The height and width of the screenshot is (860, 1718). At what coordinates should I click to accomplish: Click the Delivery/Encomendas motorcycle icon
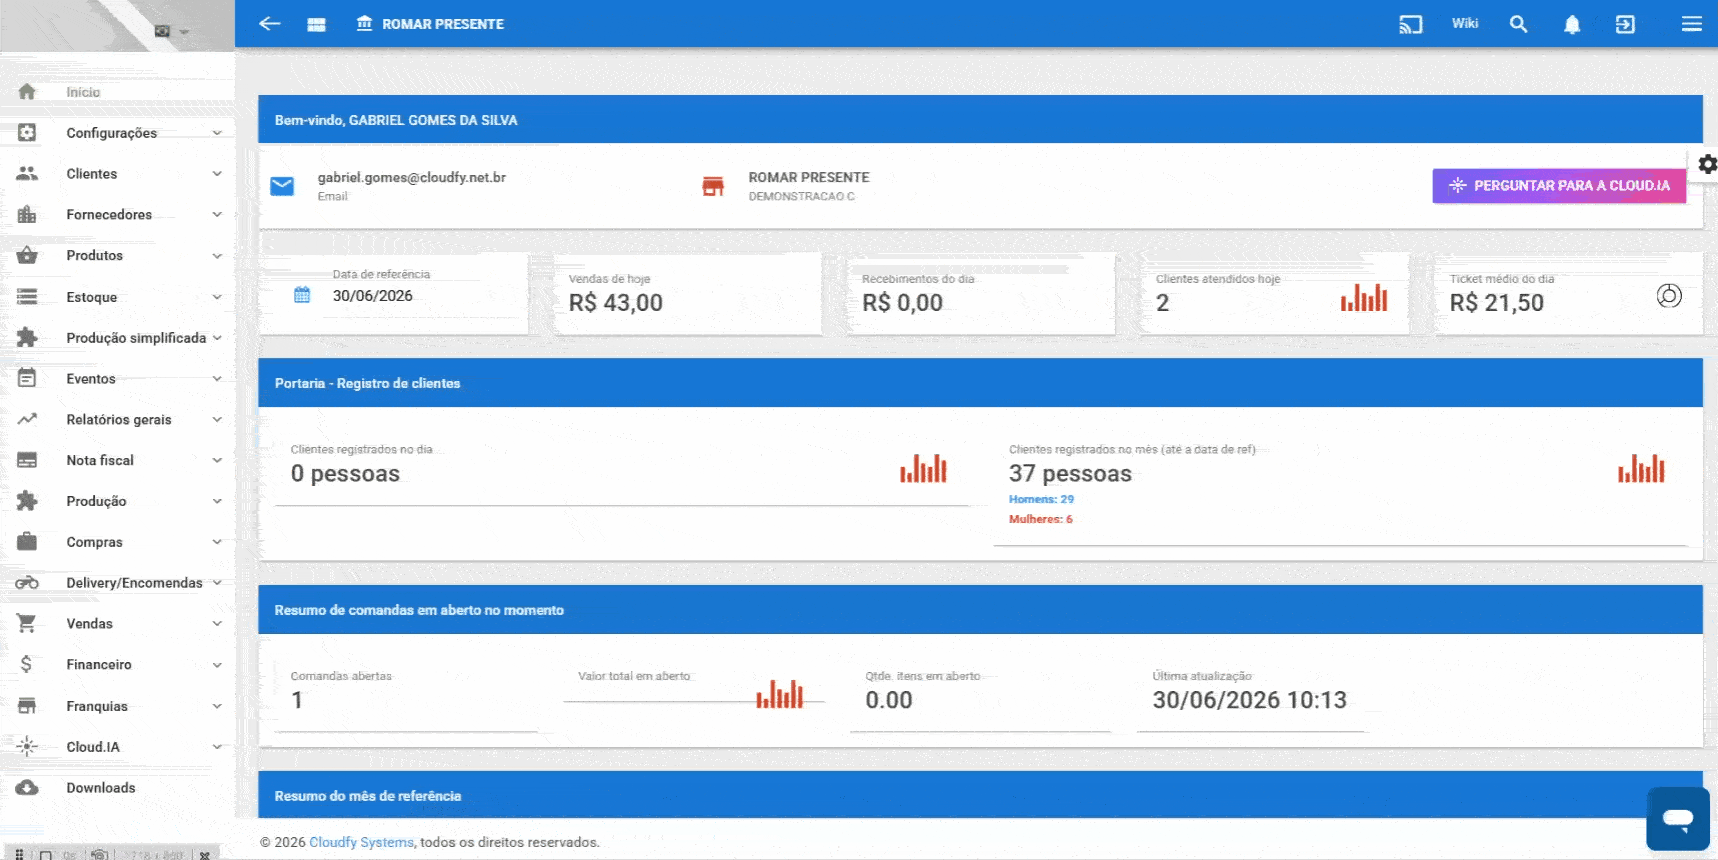pos(27,583)
